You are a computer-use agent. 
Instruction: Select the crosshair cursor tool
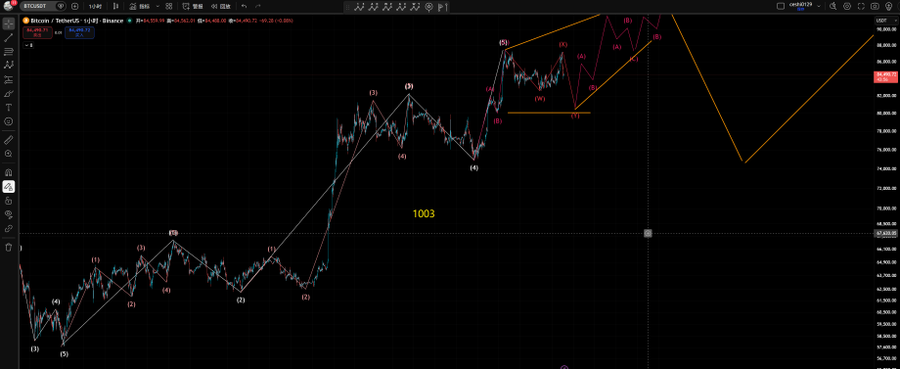click(x=9, y=24)
